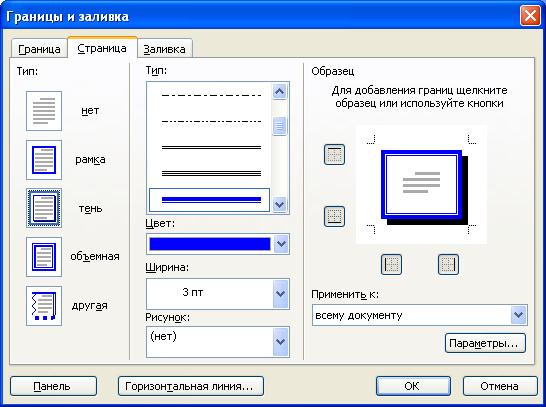Select the 'рамка' box border icon
The height and width of the screenshot is (407, 546).
click(44, 160)
